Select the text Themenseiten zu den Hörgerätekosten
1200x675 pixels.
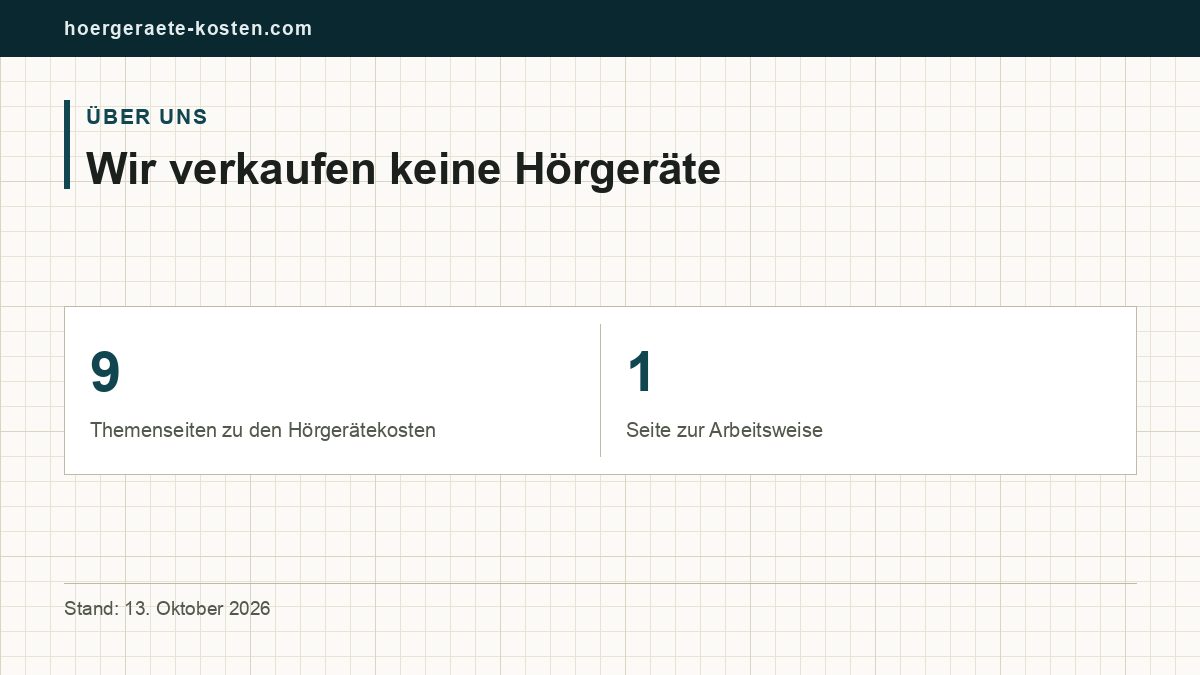[x=263, y=431]
